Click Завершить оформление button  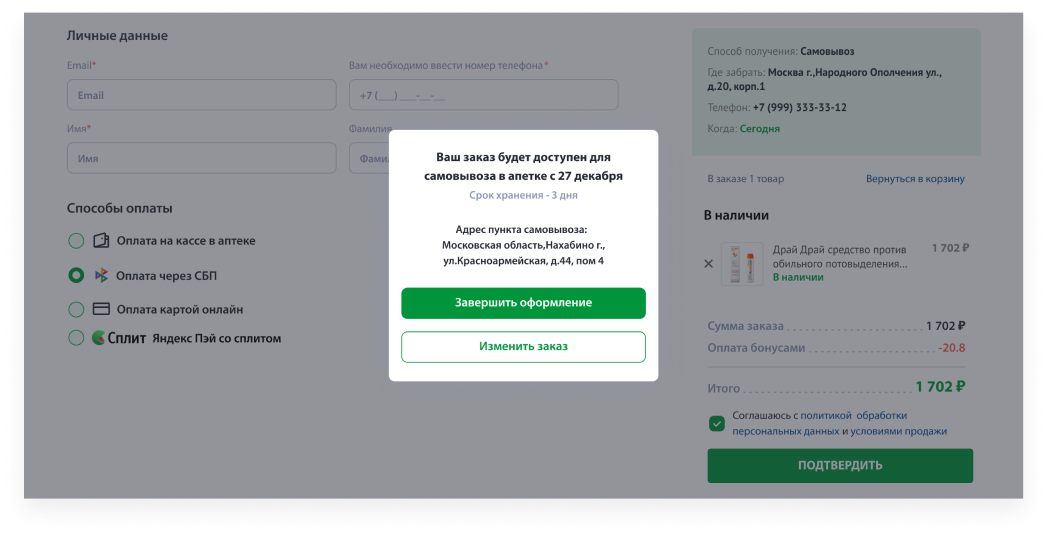click(523, 303)
